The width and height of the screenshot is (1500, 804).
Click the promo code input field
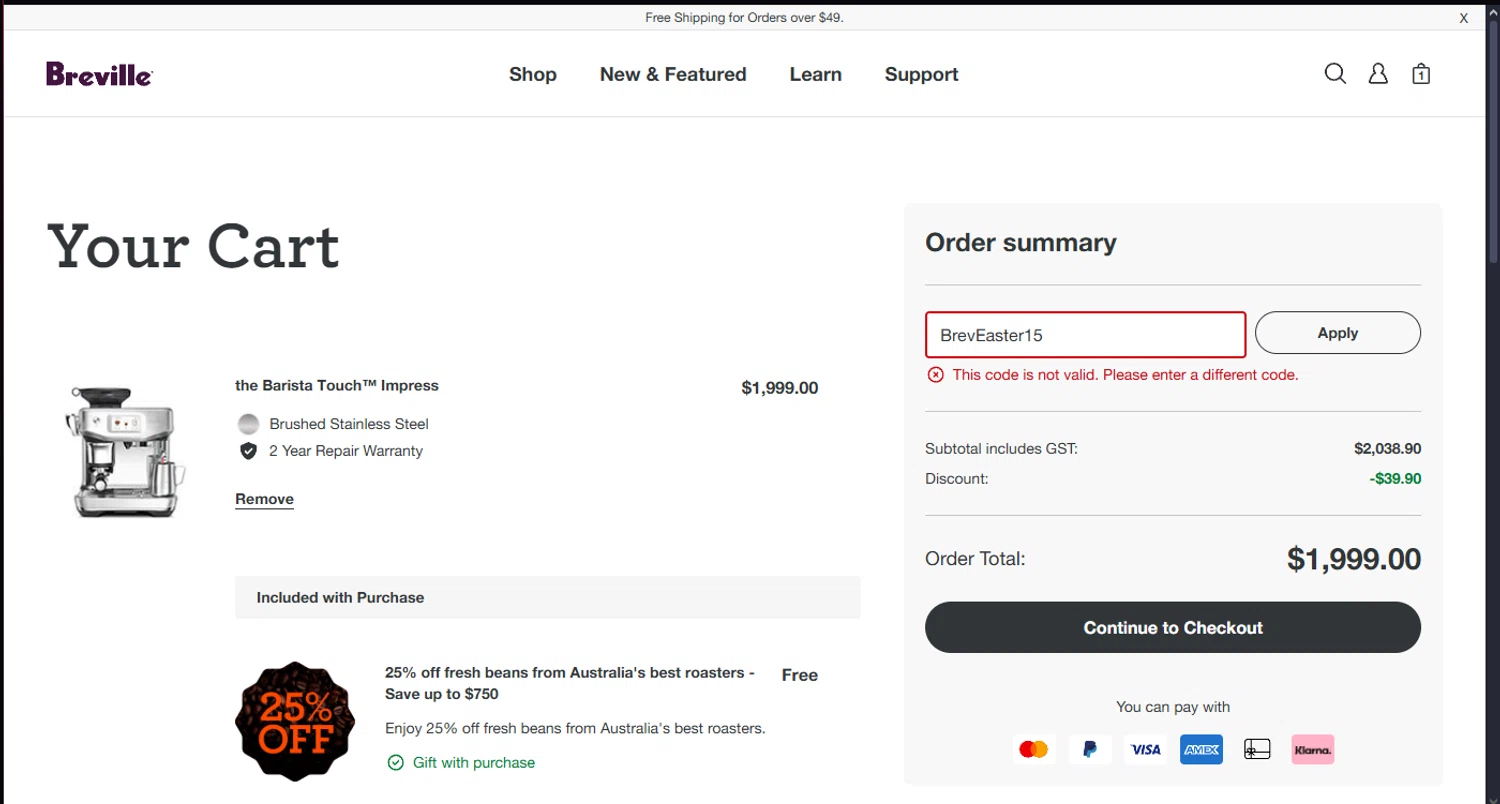tap(1086, 335)
